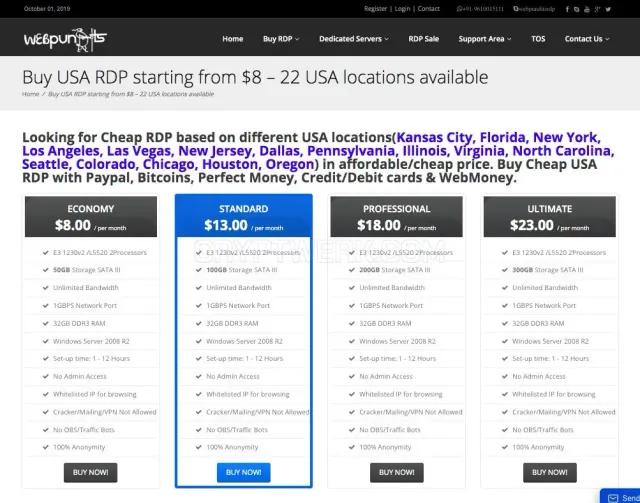Viewport: 640px width, 503px height.
Task: Click "32GB DDR3 RAM" in Standard plan
Action: 232,323
